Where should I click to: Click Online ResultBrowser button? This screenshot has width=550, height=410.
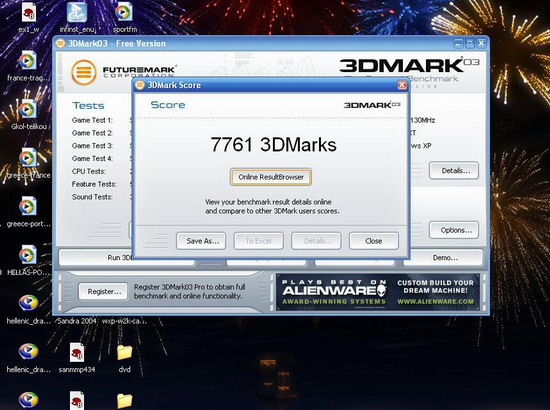click(x=271, y=177)
